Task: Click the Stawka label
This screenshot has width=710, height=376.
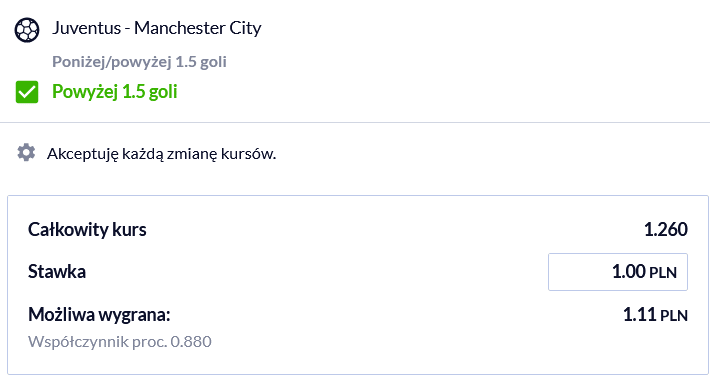Action: pyautogui.click(x=57, y=272)
